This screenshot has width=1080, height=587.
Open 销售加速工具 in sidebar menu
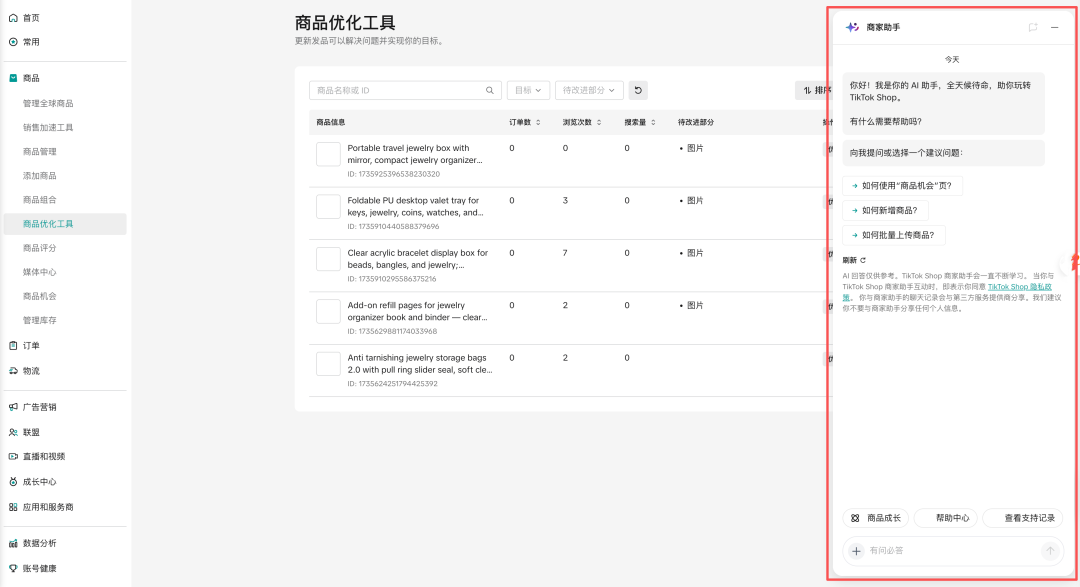[48, 127]
